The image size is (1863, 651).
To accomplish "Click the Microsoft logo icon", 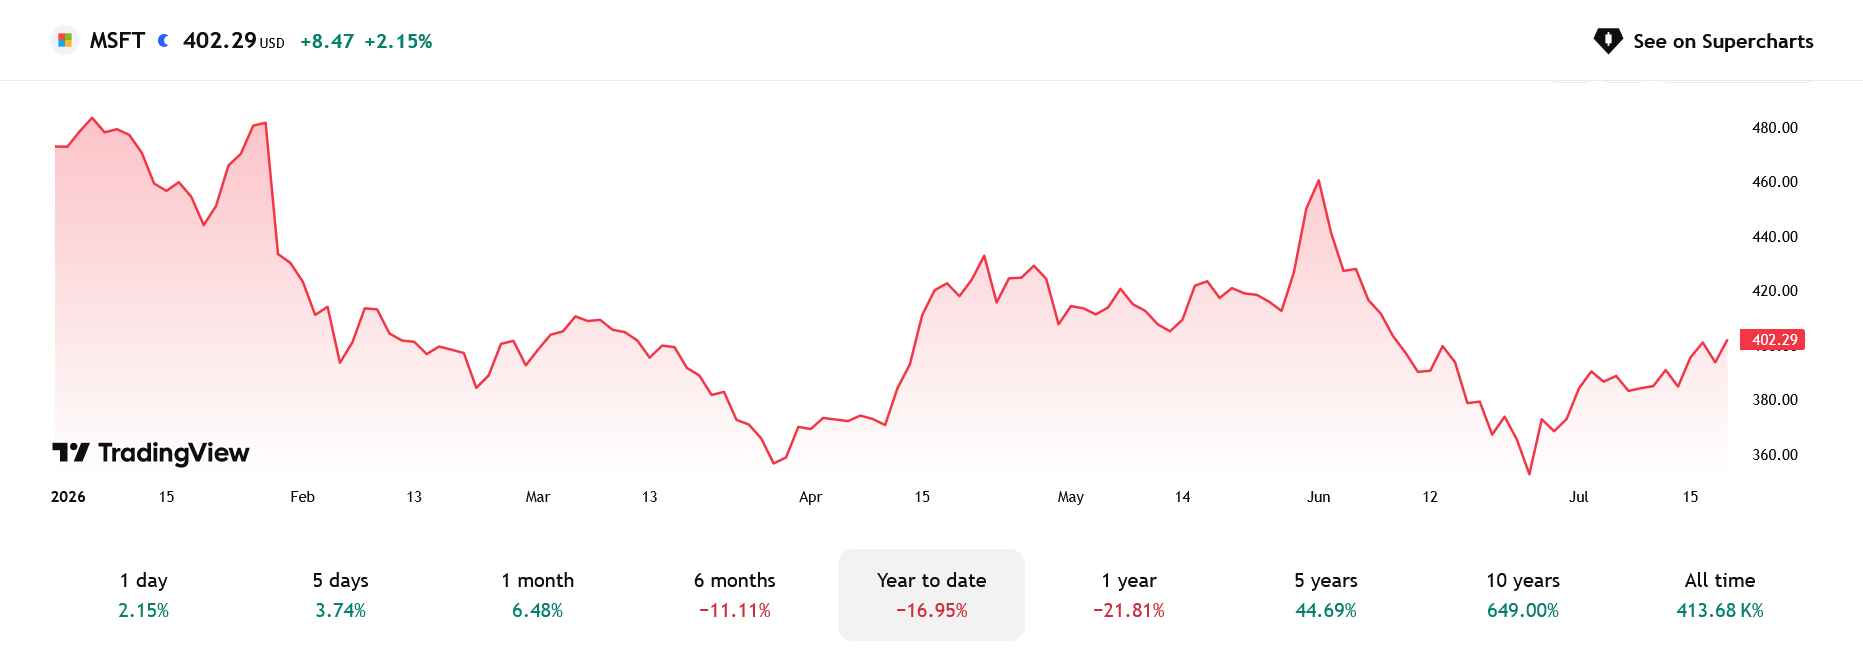I will pos(65,40).
